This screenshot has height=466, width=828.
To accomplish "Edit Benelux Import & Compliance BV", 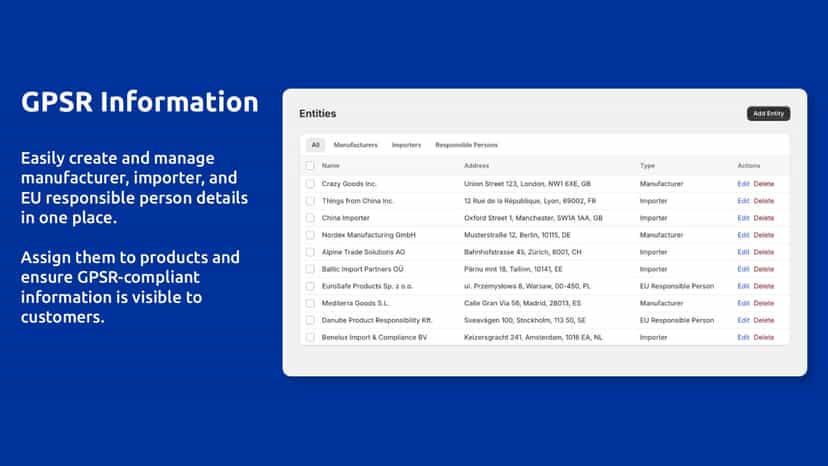I will 743,337.
